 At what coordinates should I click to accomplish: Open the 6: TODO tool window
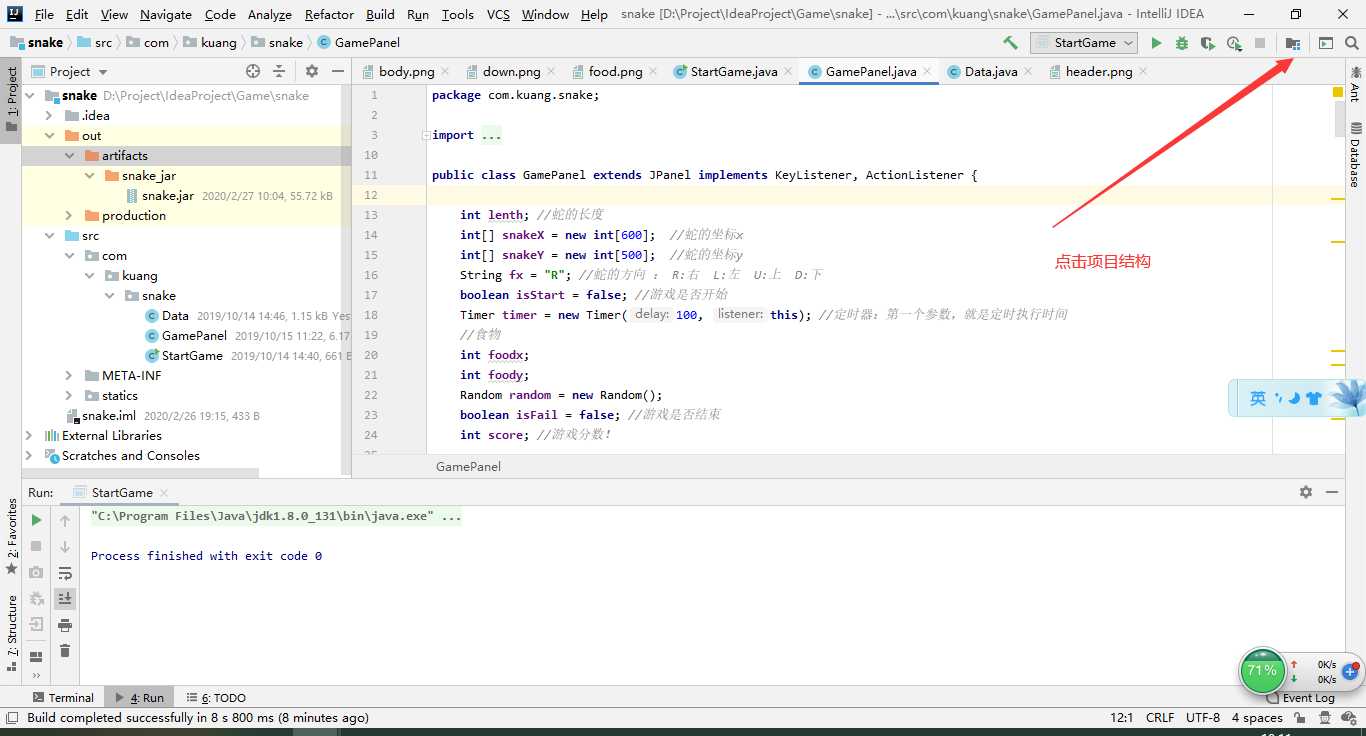(x=216, y=698)
